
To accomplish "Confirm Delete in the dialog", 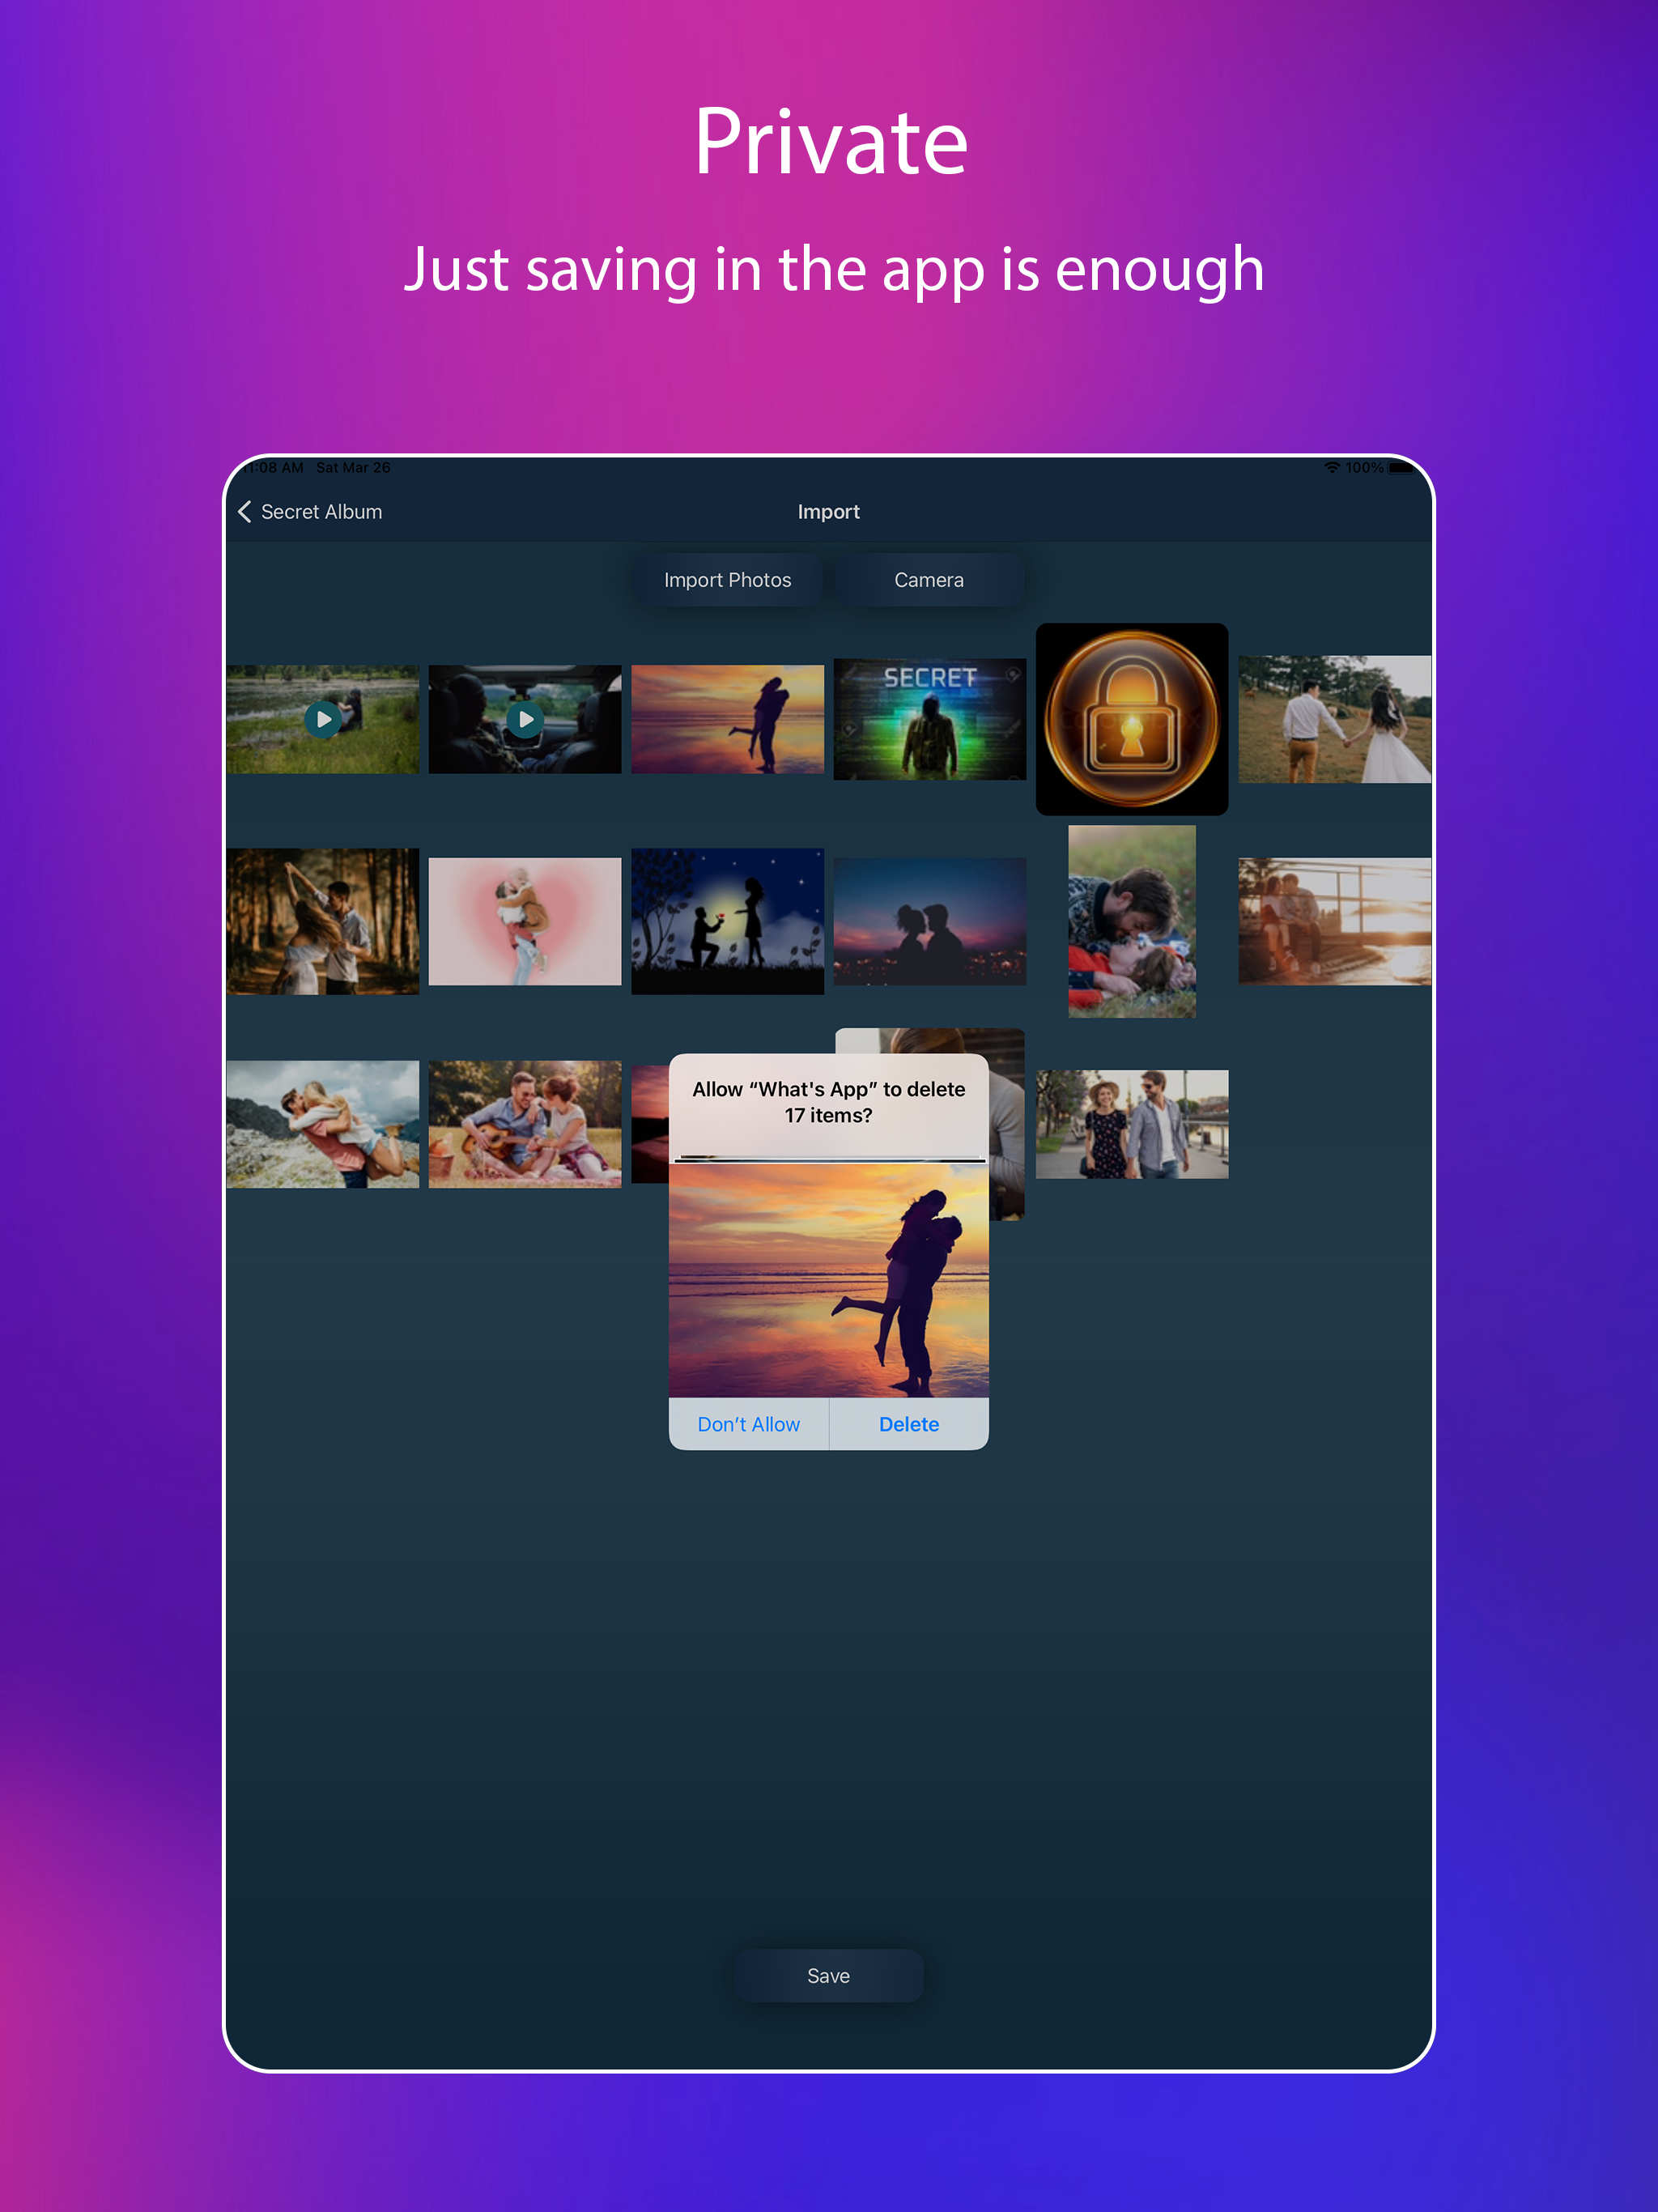I will pos(908,1424).
